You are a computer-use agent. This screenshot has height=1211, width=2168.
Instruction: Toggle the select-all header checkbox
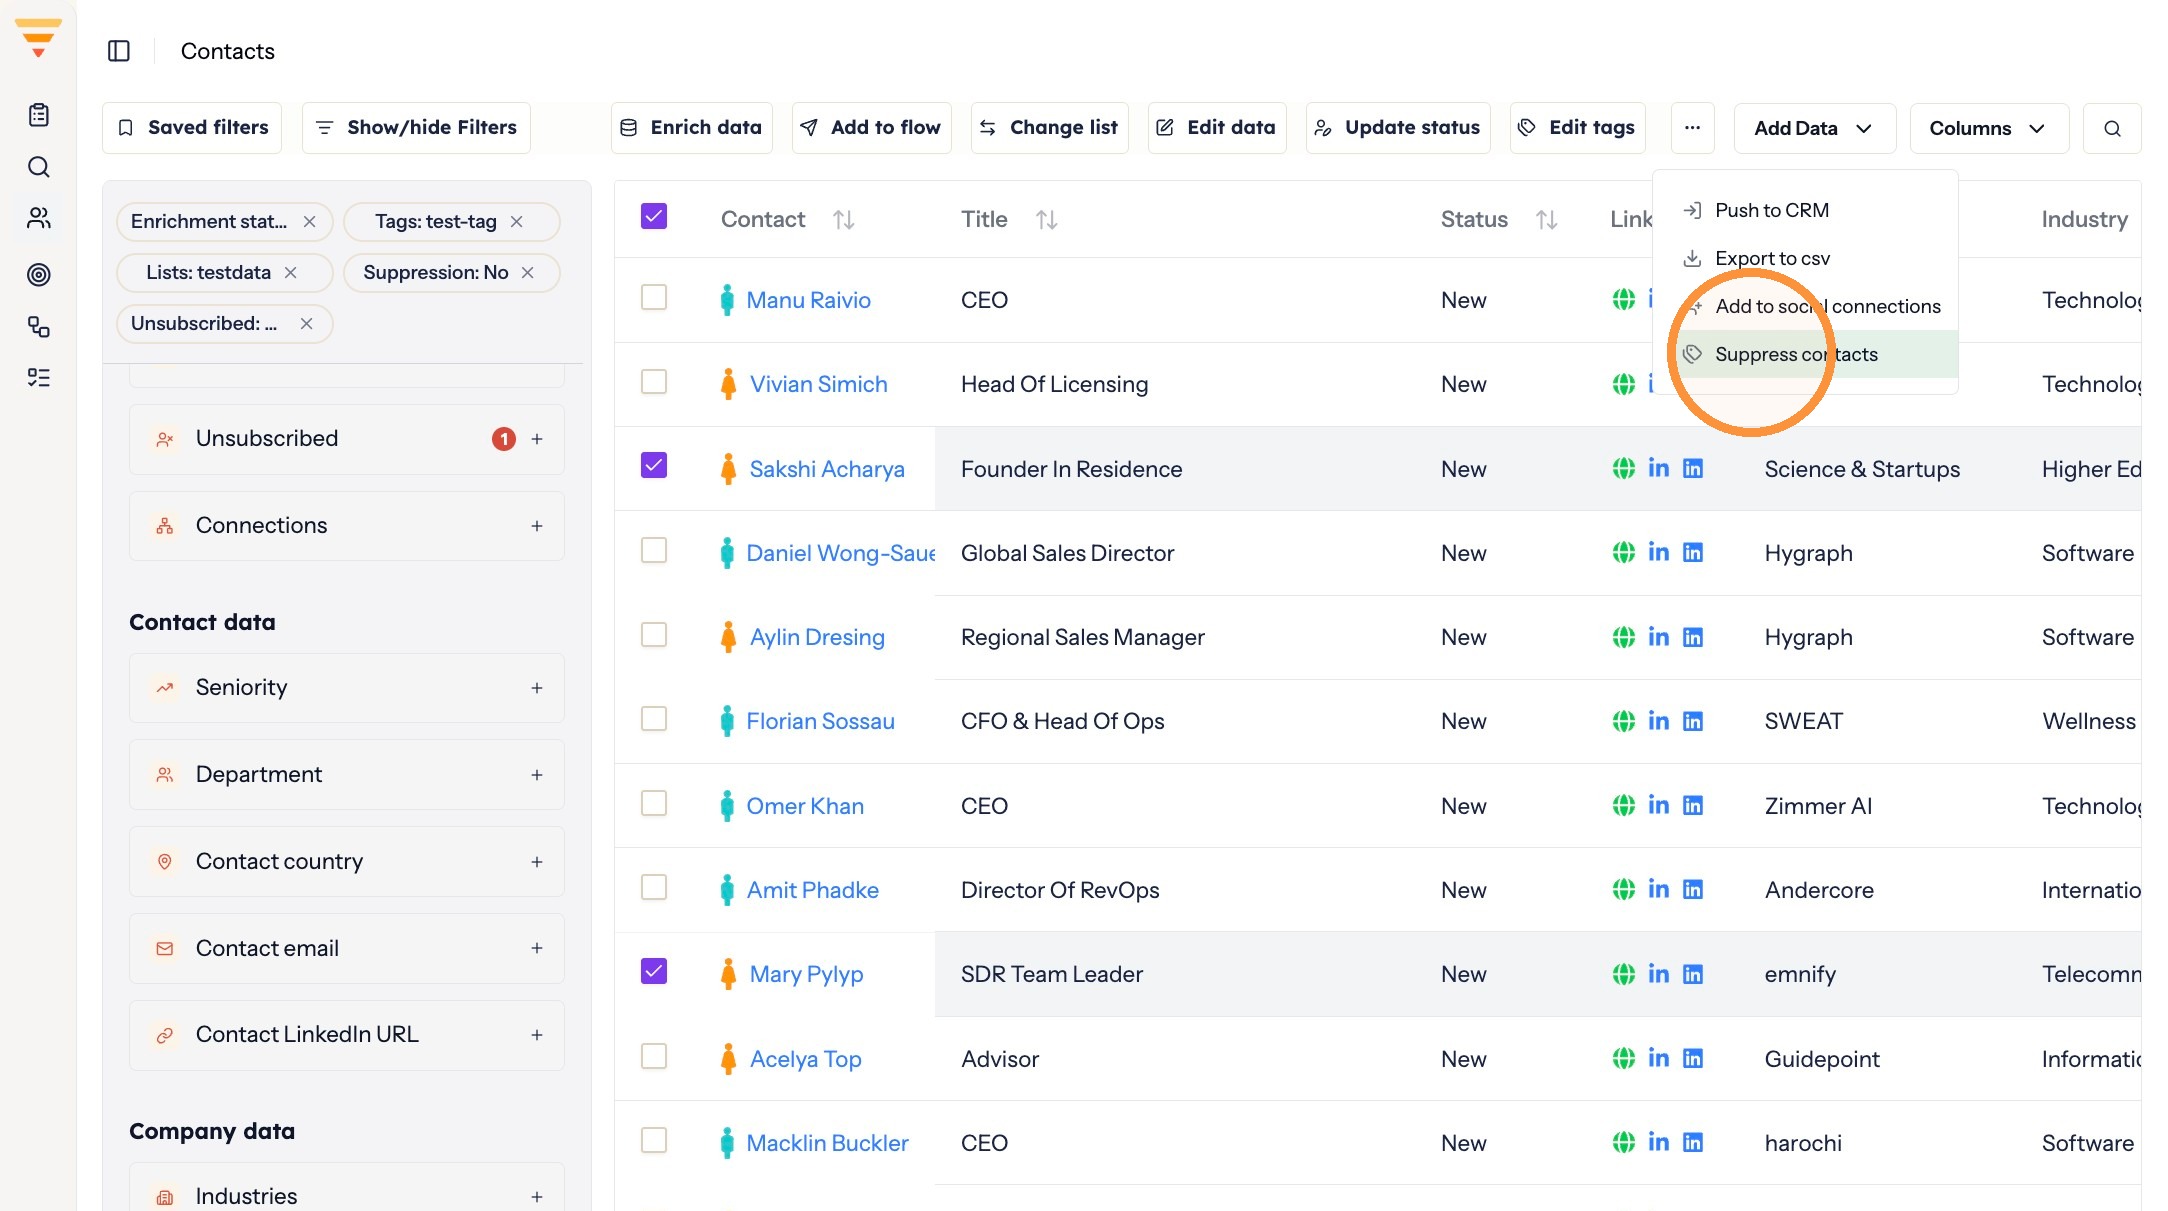pyautogui.click(x=654, y=217)
